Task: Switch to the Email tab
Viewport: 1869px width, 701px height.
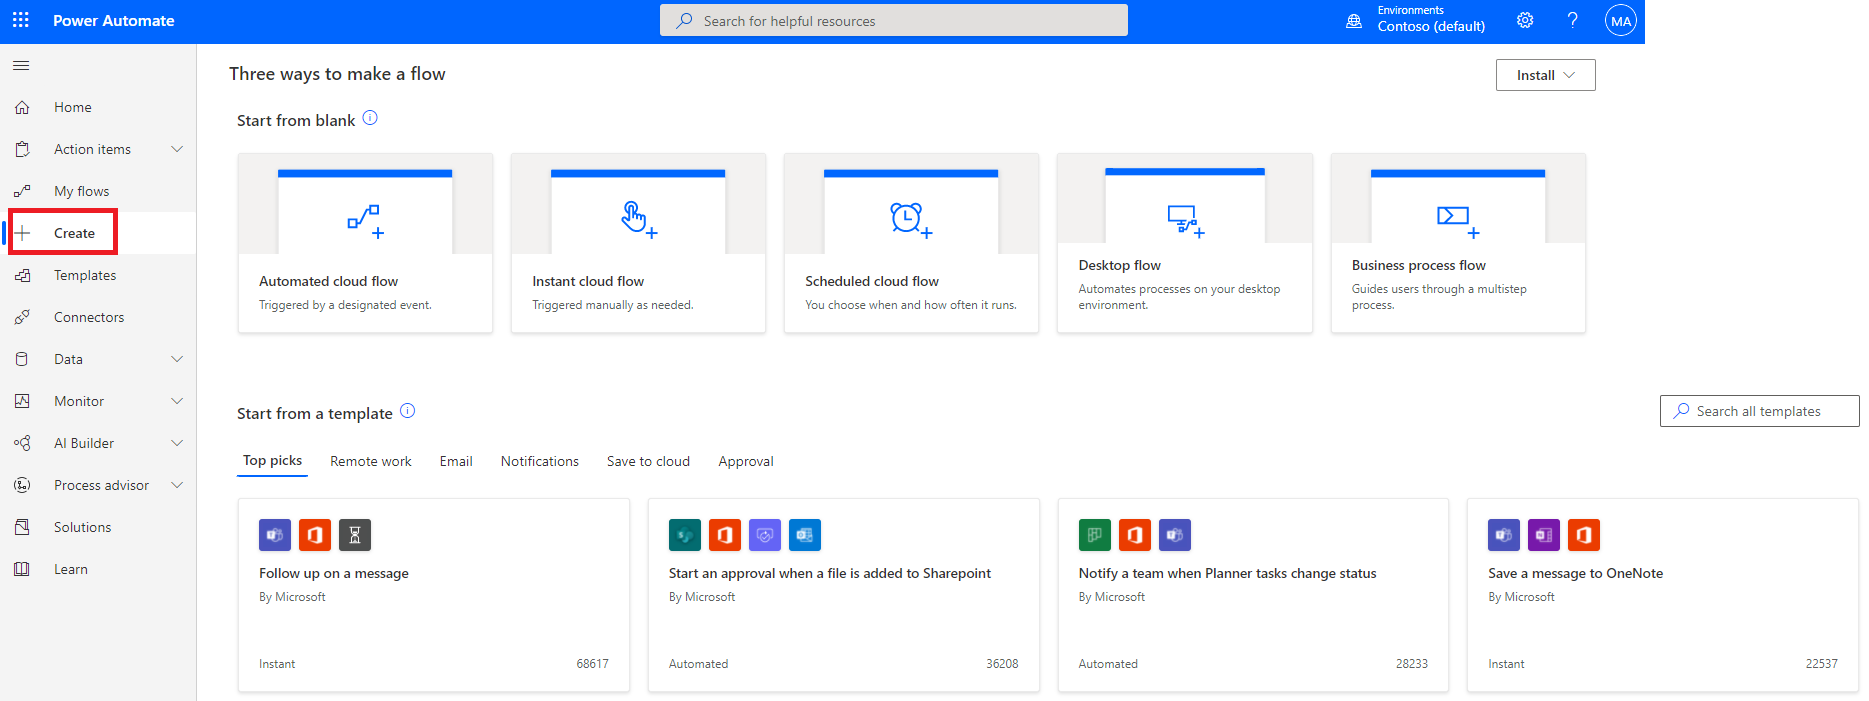Action: [456, 461]
